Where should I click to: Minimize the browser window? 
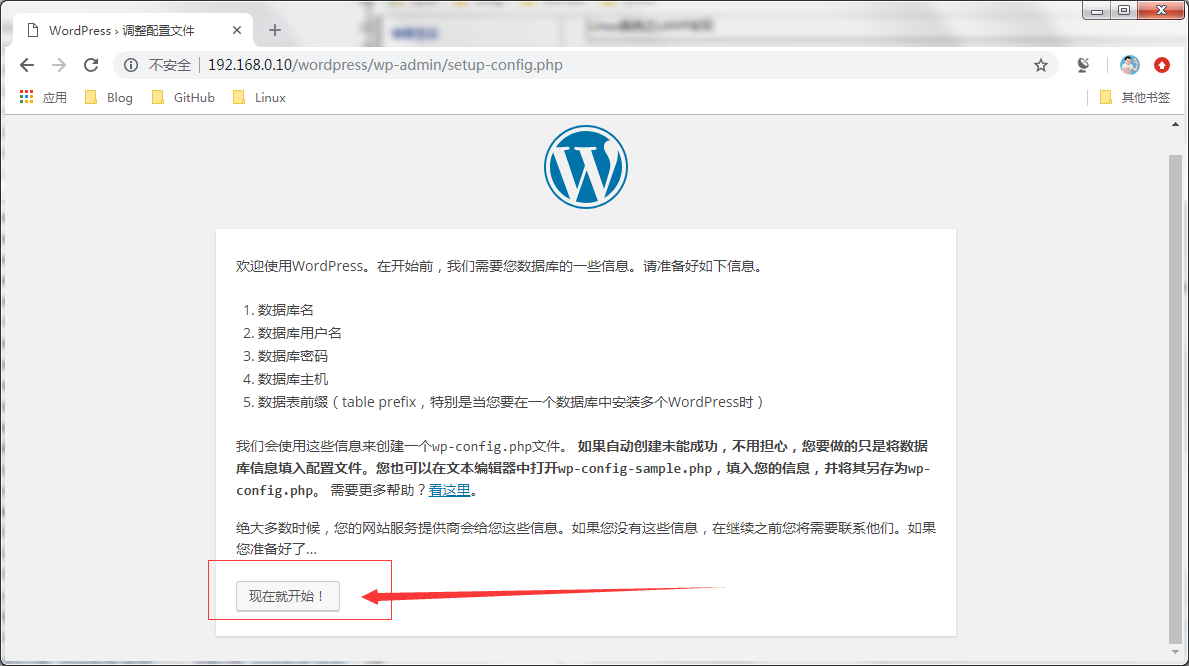(1096, 11)
